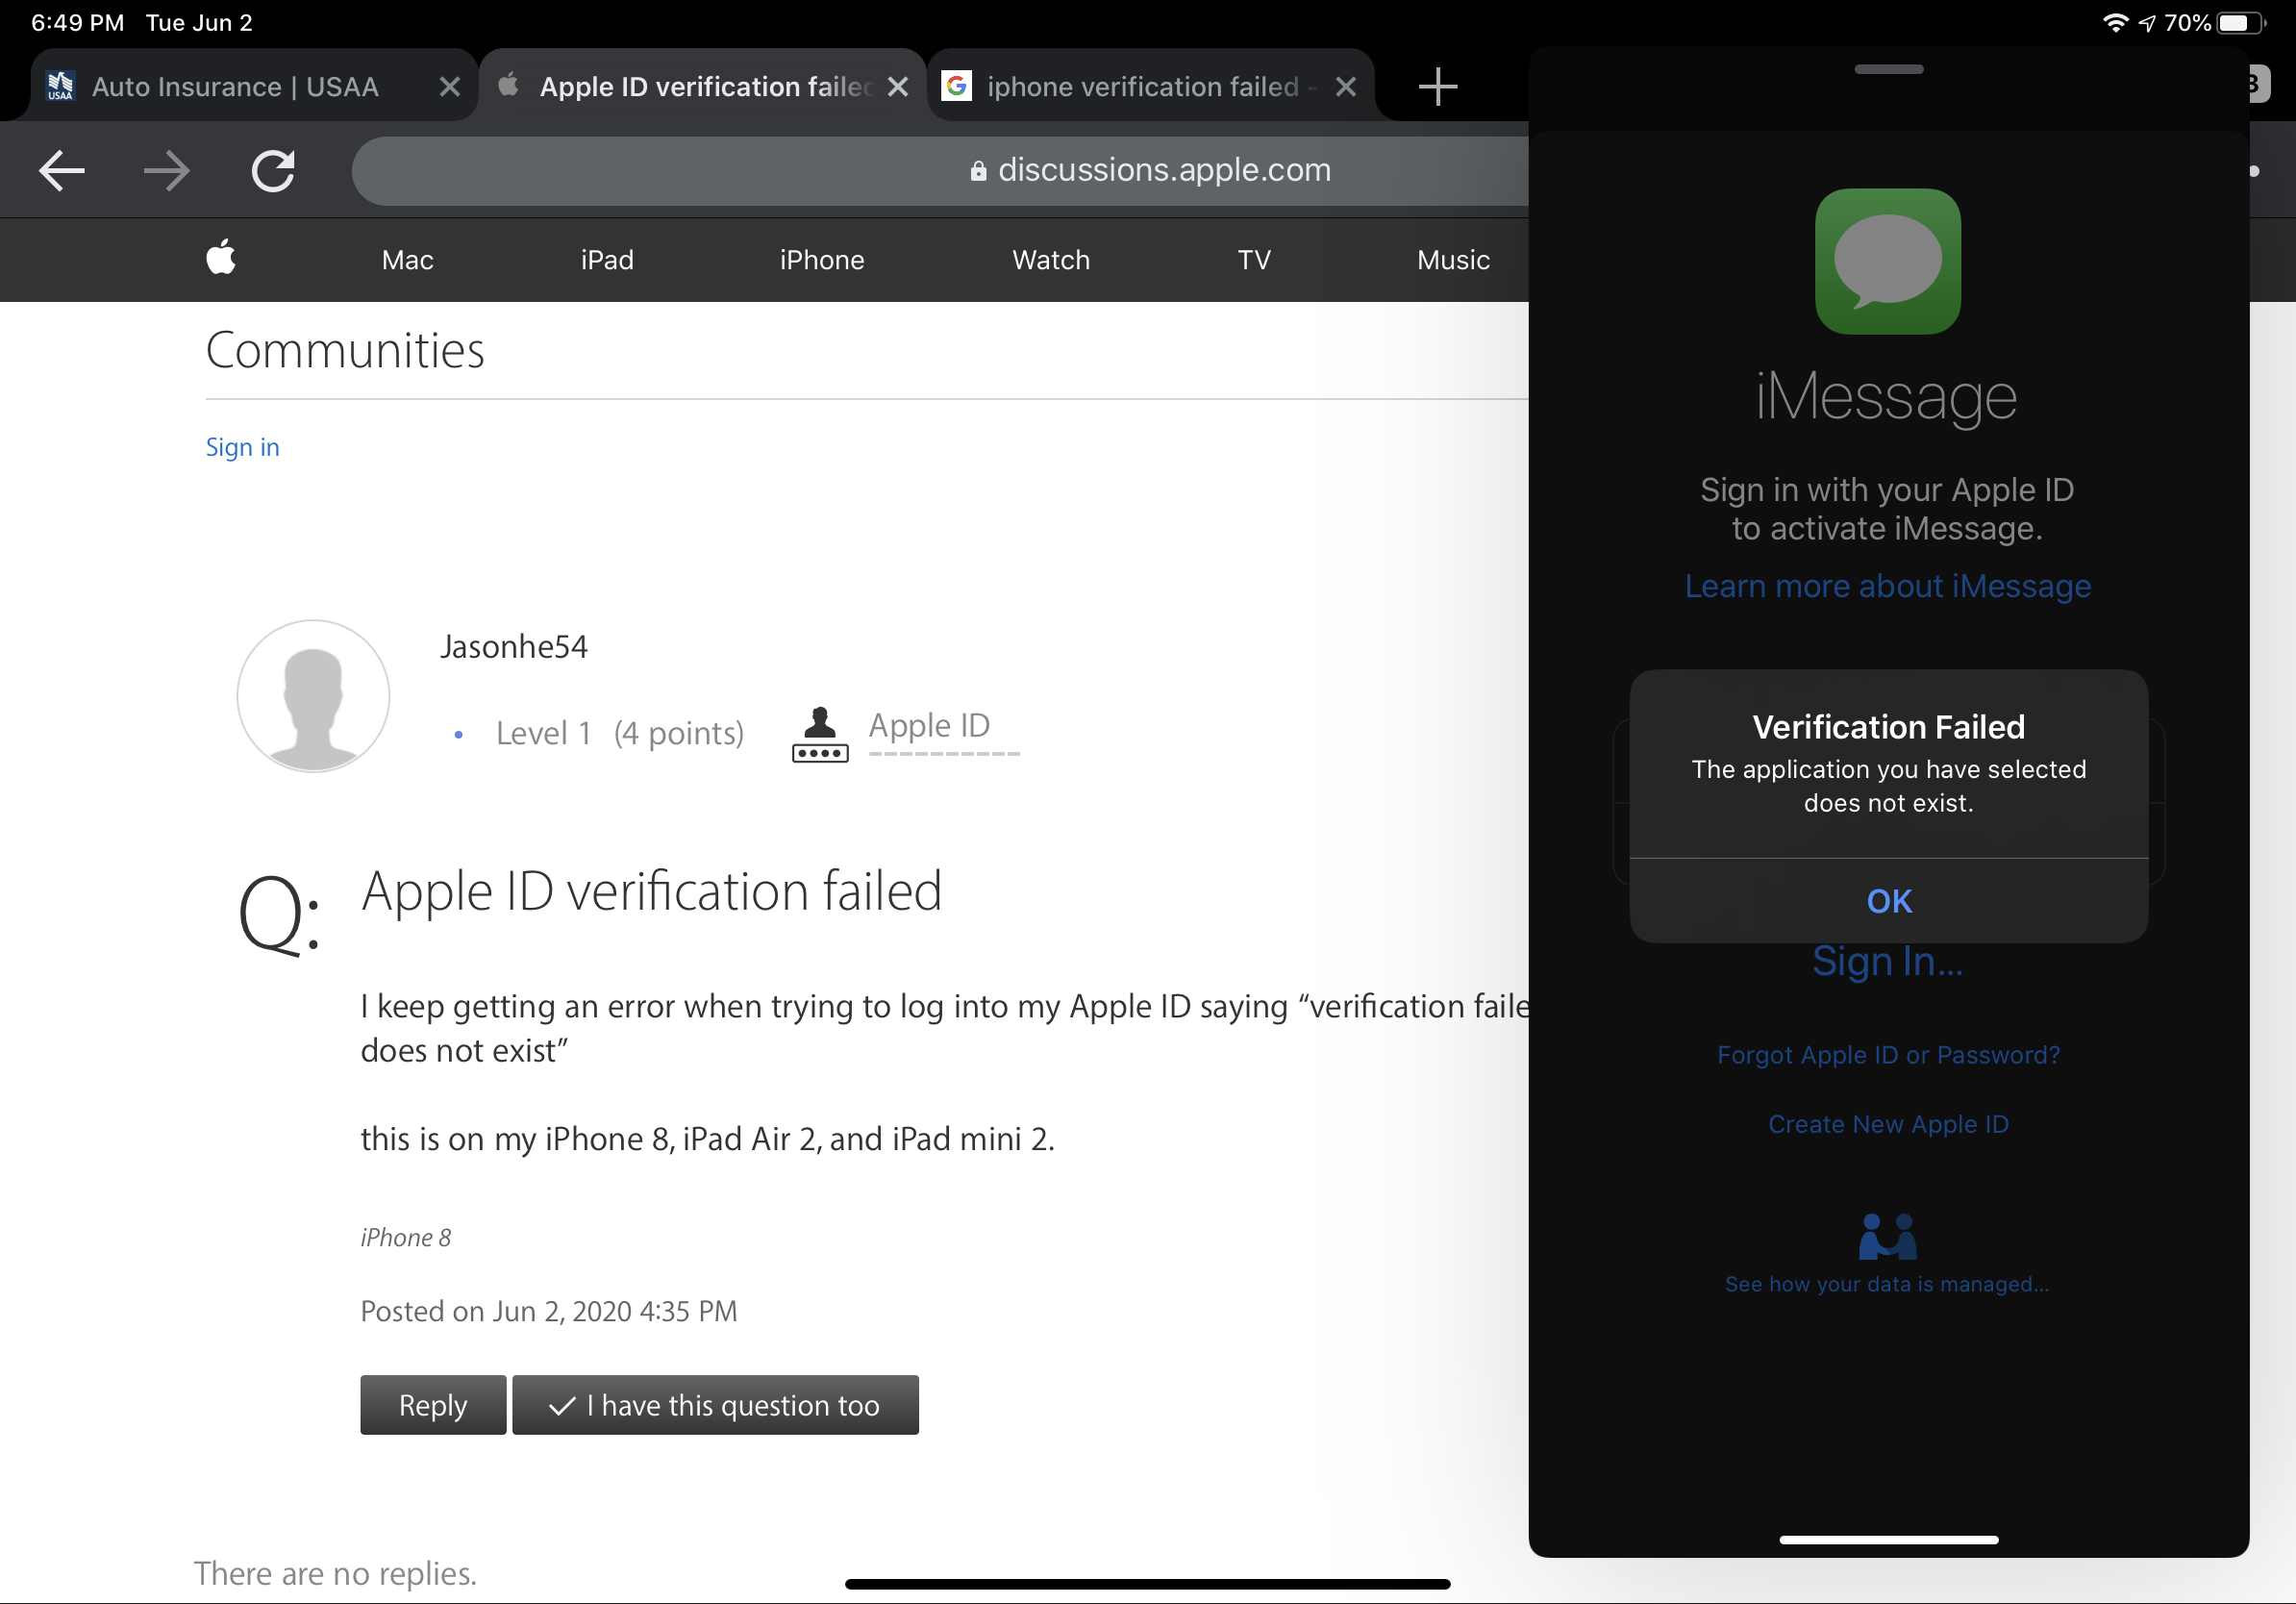Click the green iMessage app icon
2296x1604 pixels.
click(x=1887, y=262)
